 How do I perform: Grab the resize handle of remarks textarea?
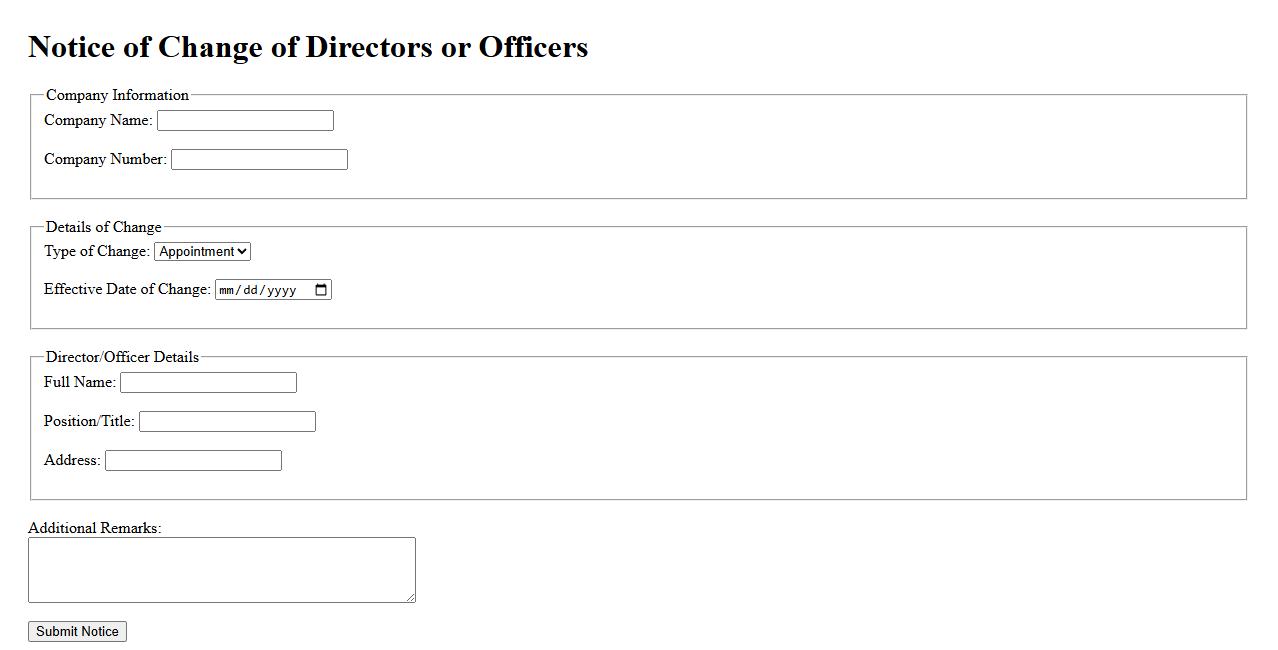(x=410, y=597)
